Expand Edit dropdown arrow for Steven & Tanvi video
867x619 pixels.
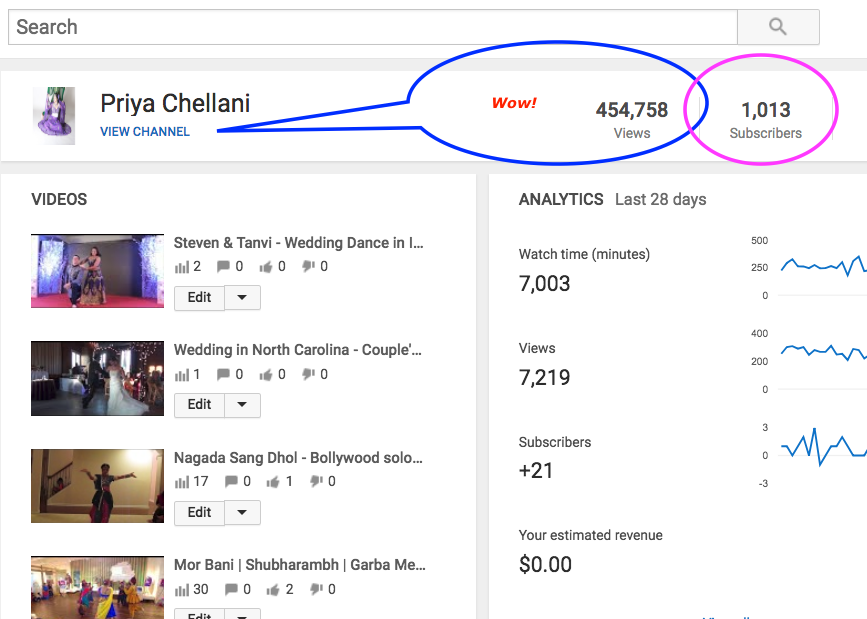242,298
